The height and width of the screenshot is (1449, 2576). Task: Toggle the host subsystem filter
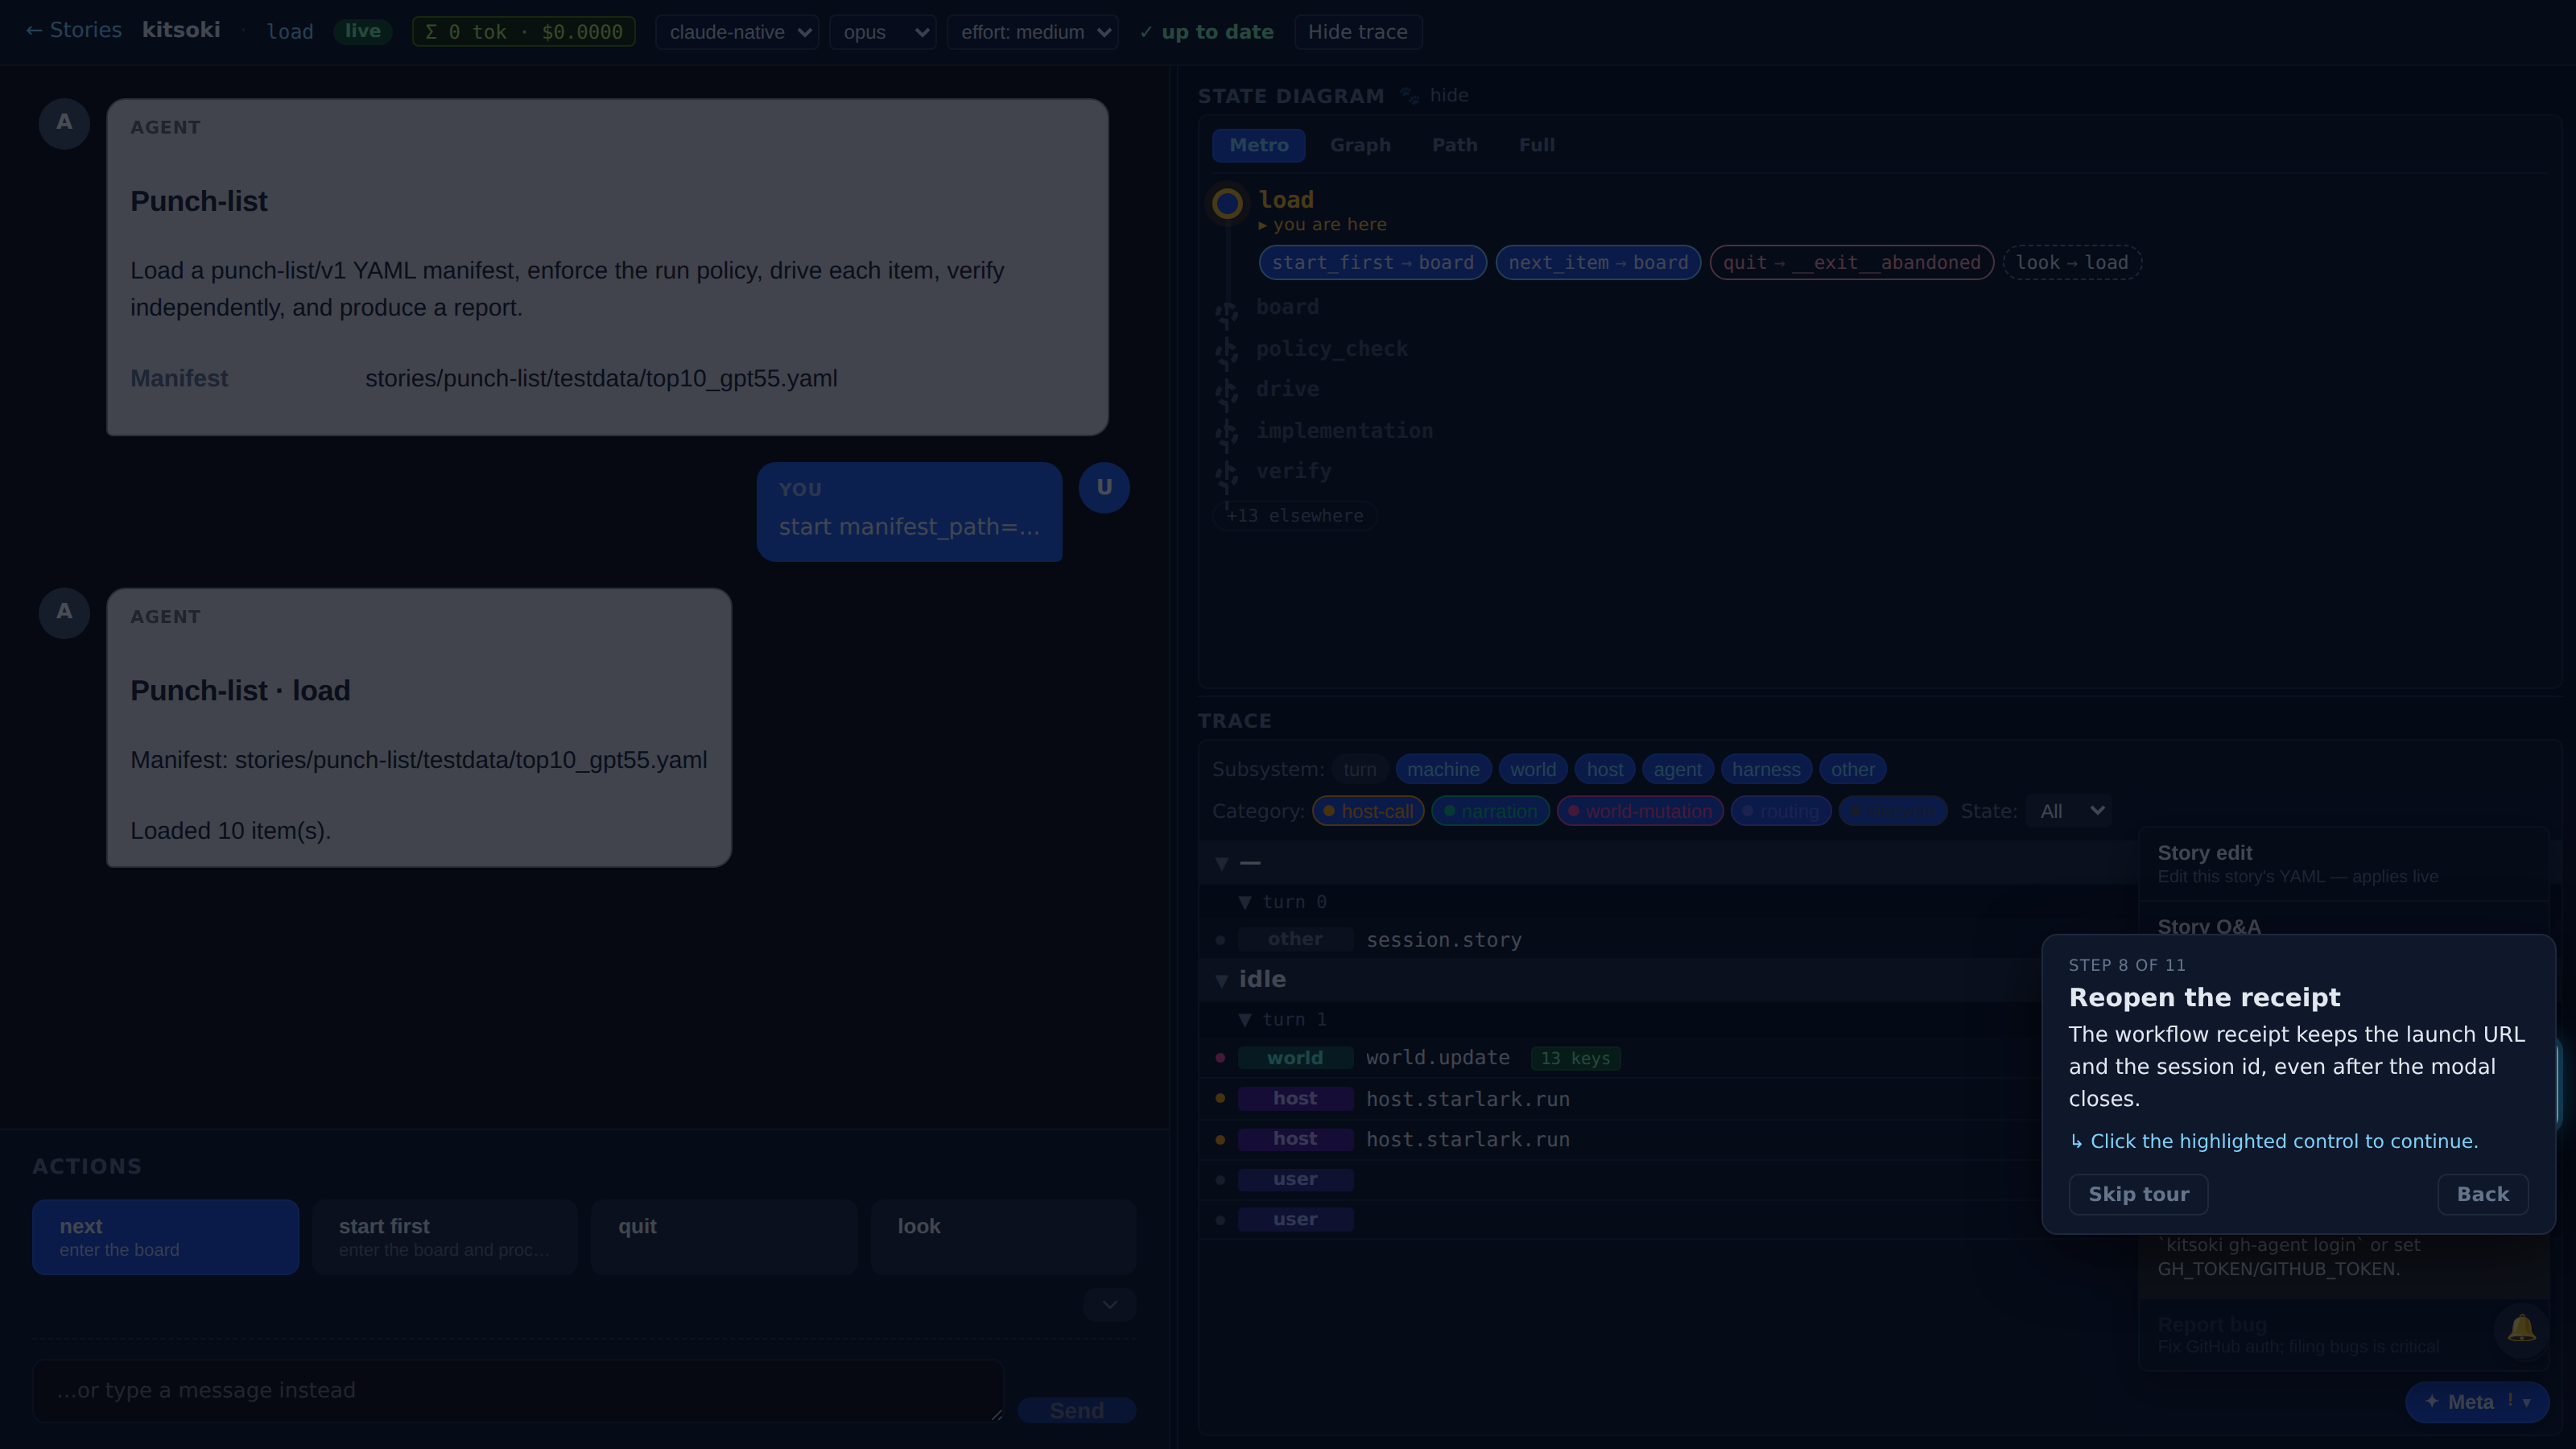point(1604,769)
